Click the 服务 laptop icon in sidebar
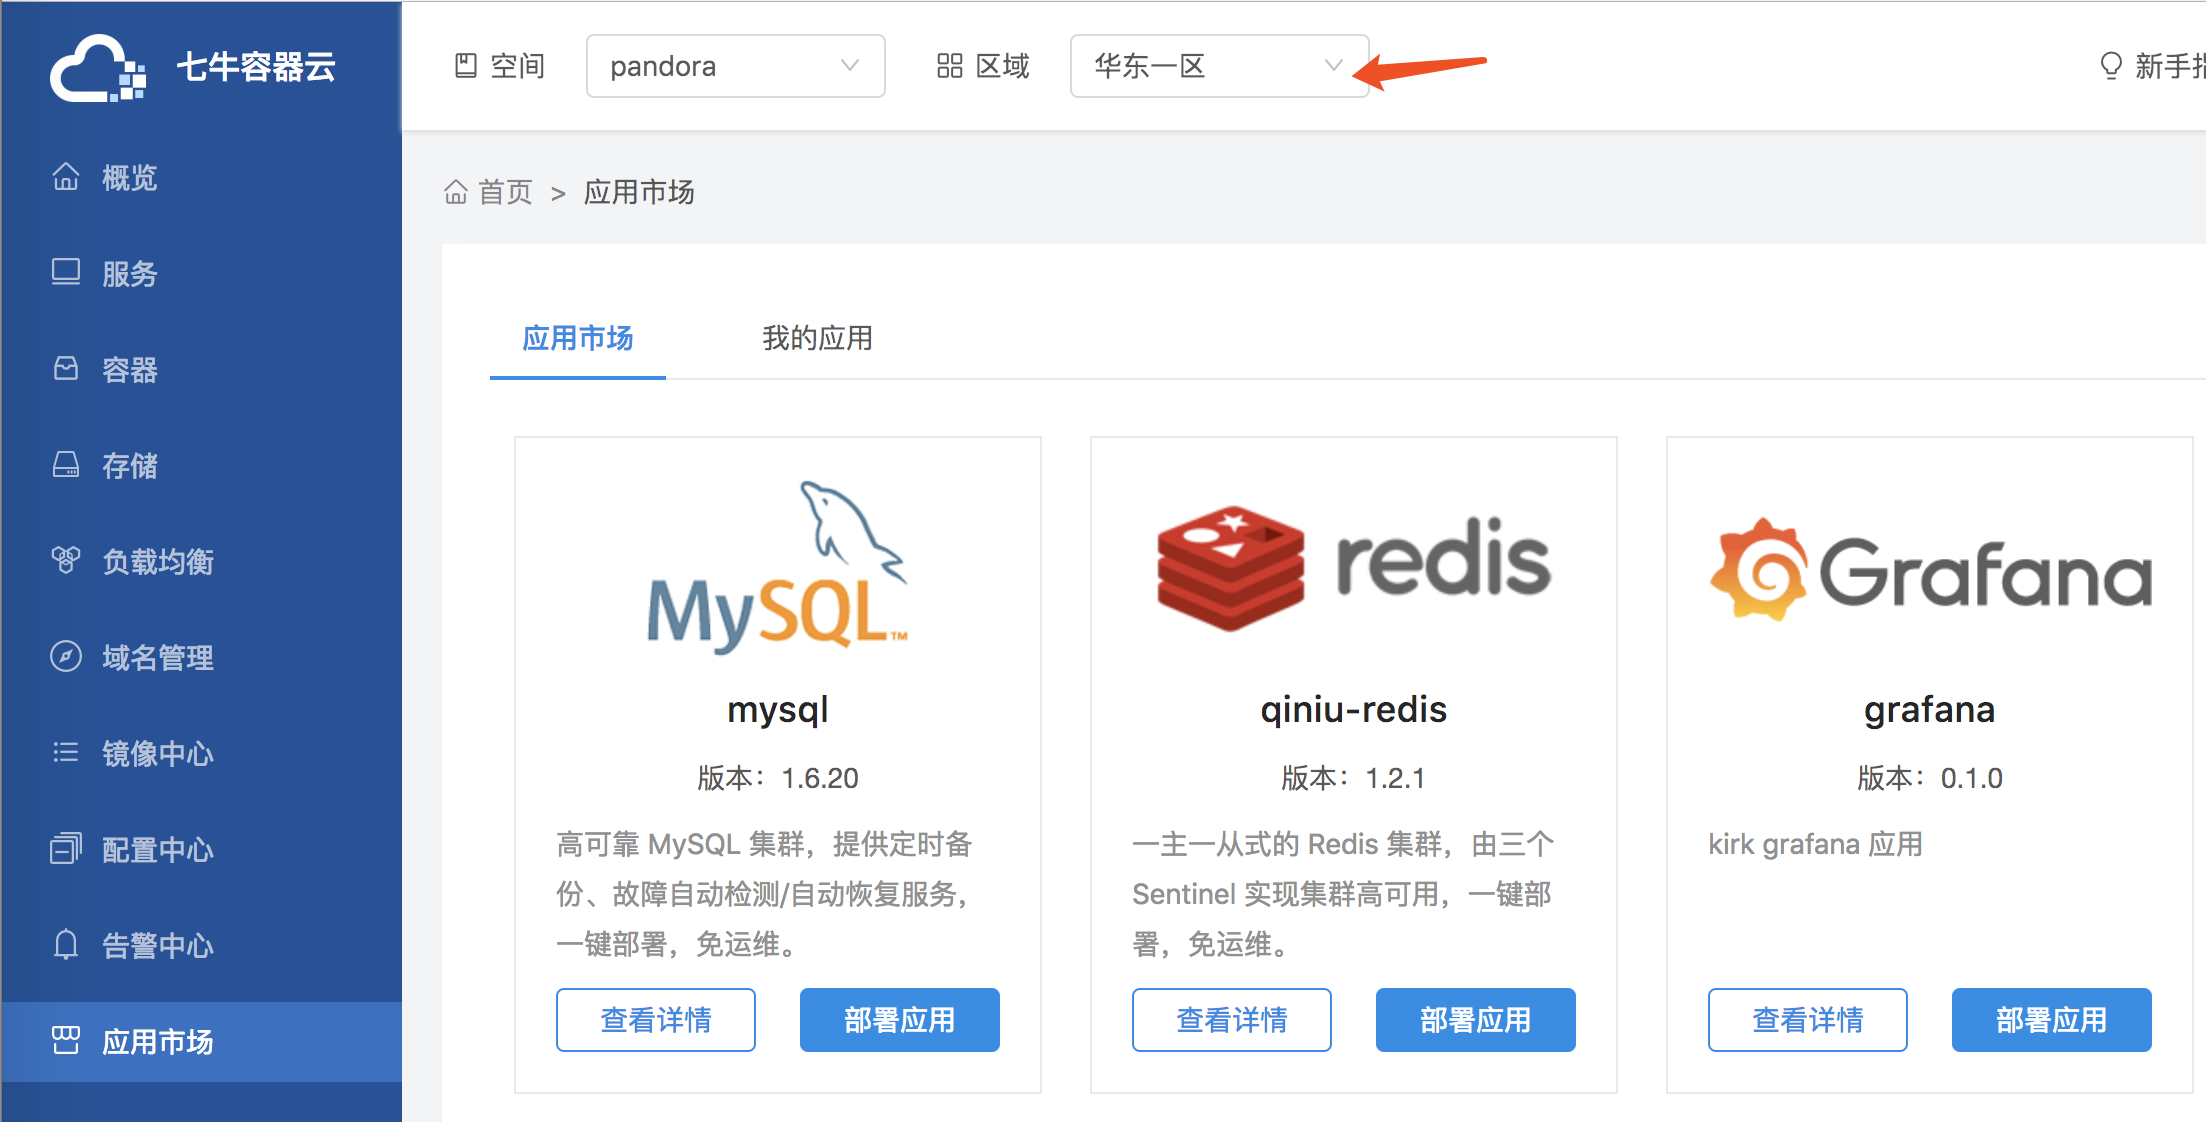 coord(66,273)
